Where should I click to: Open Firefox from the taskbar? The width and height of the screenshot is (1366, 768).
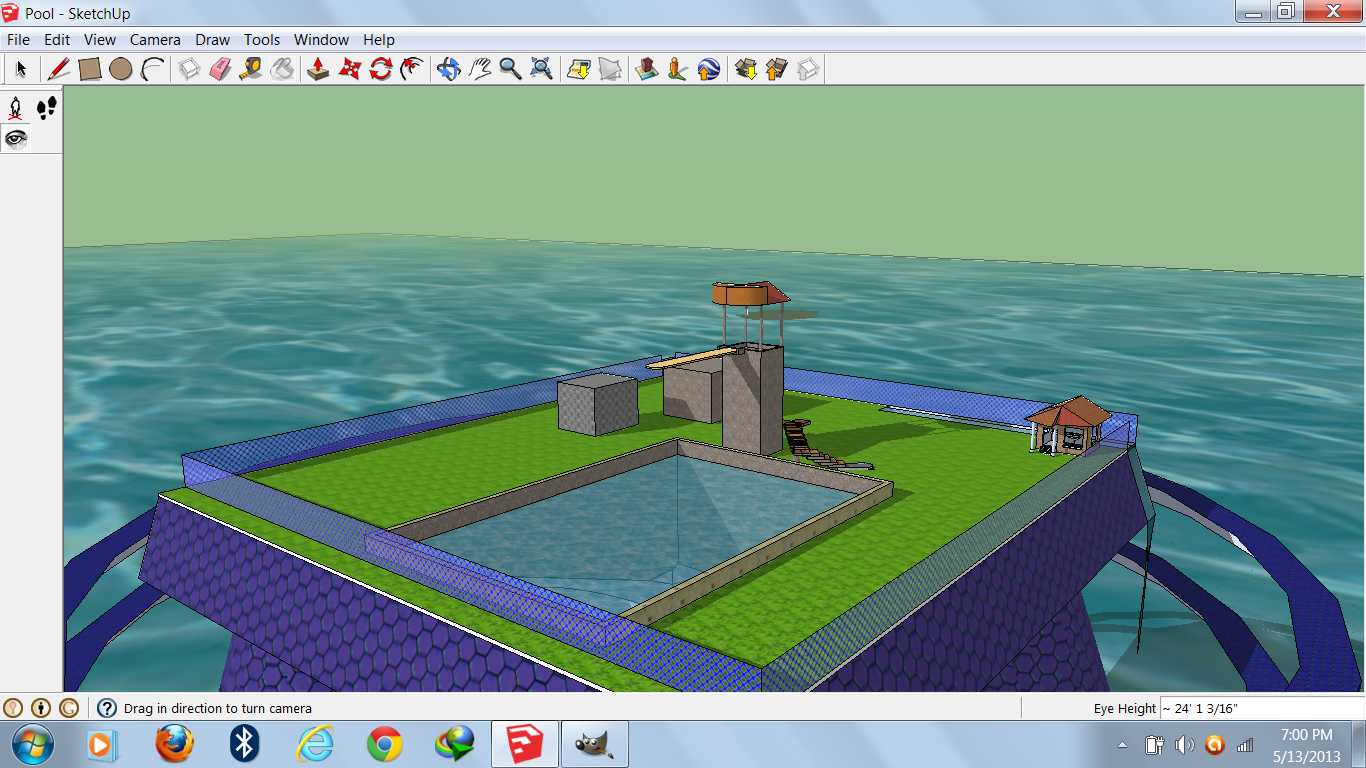(x=174, y=744)
